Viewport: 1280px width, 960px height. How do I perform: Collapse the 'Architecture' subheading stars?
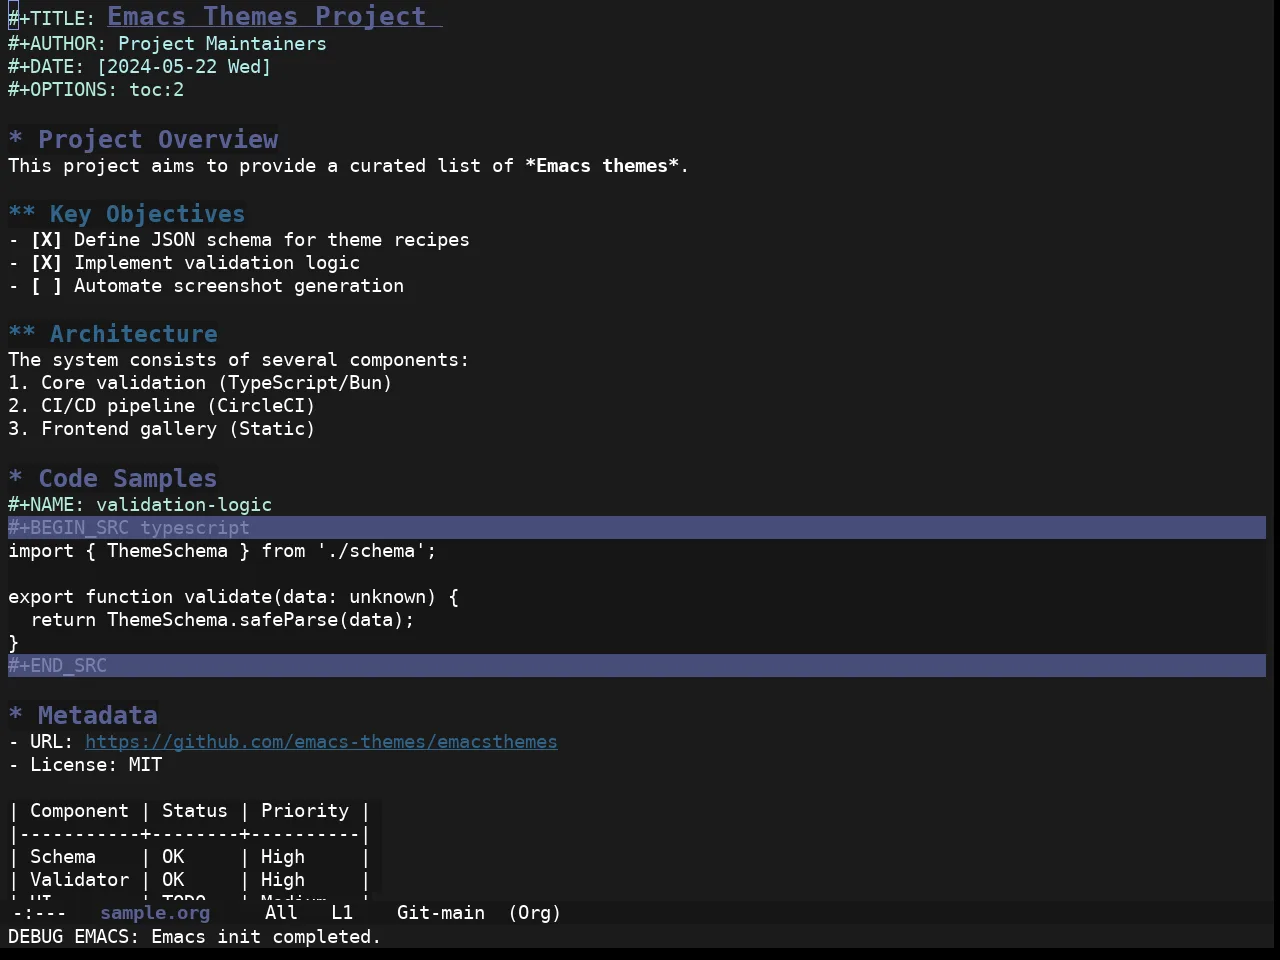22,334
